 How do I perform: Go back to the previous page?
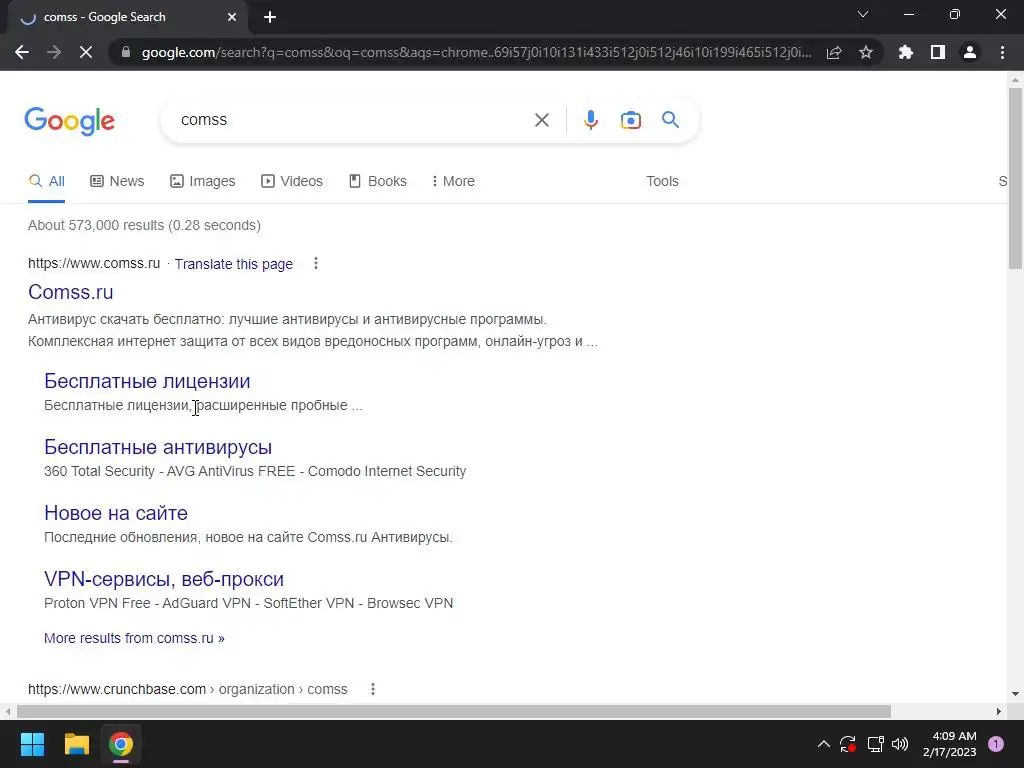pos(22,52)
